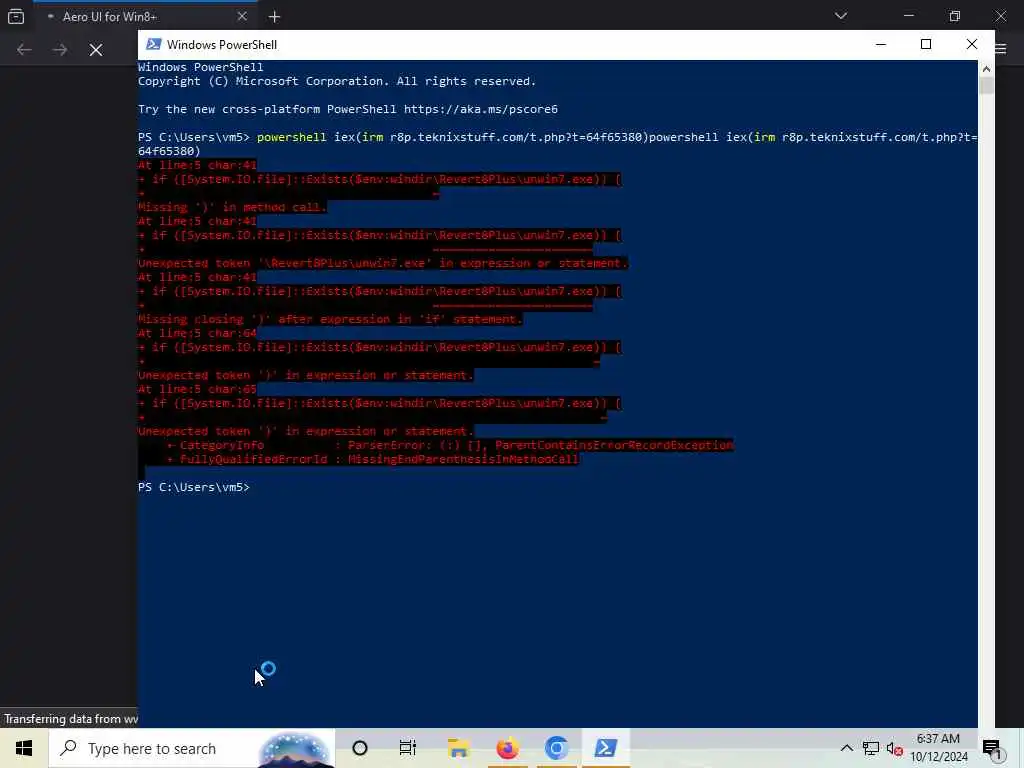This screenshot has height=768, width=1024.
Task: Expand the browser list-all-tabs chevron
Action: [841, 16]
